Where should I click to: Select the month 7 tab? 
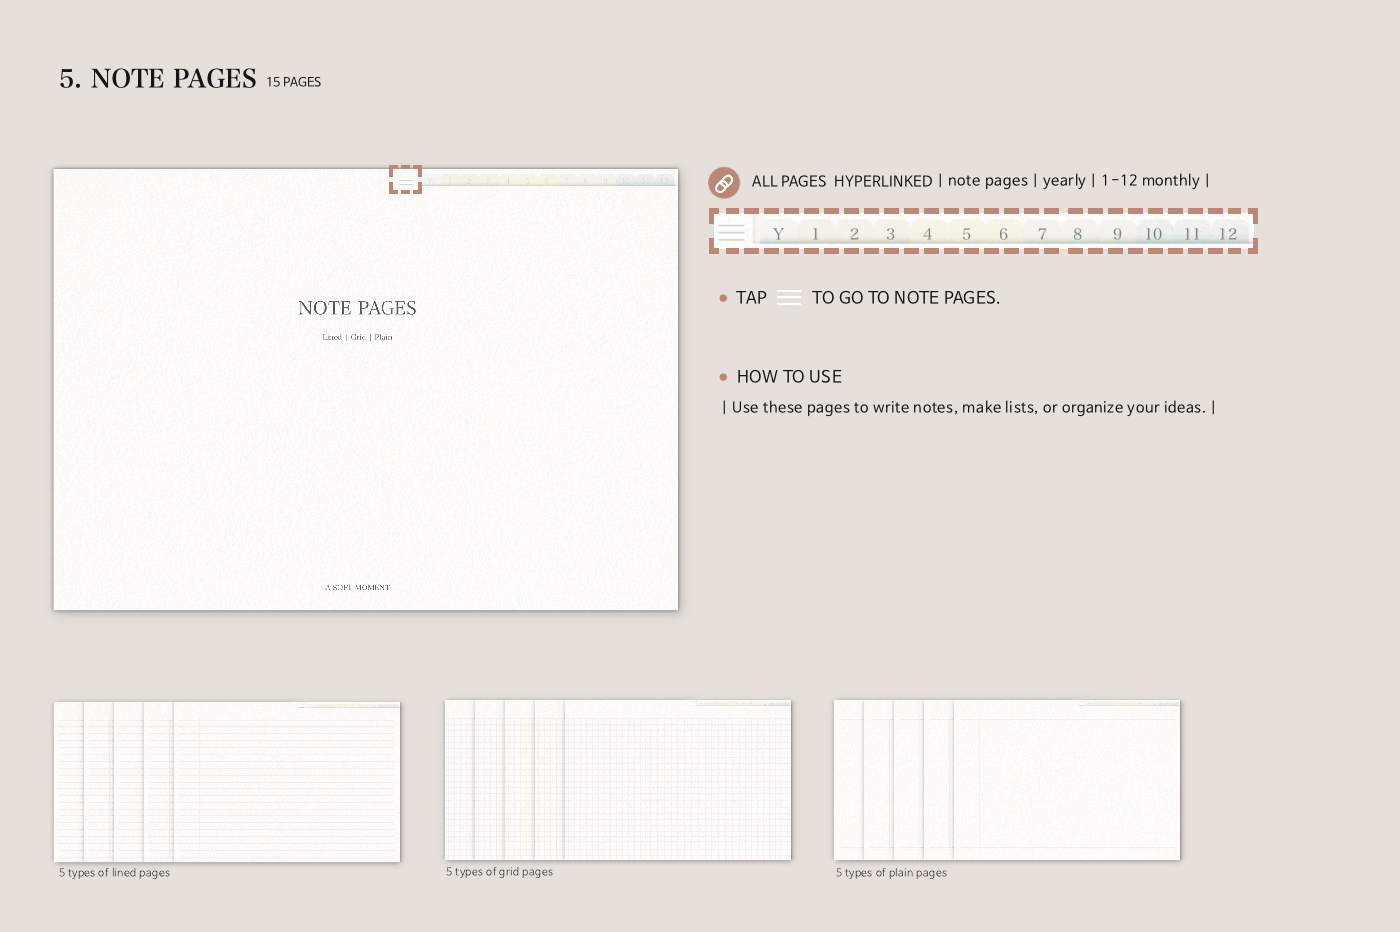pyautogui.click(x=1041, y=234)
